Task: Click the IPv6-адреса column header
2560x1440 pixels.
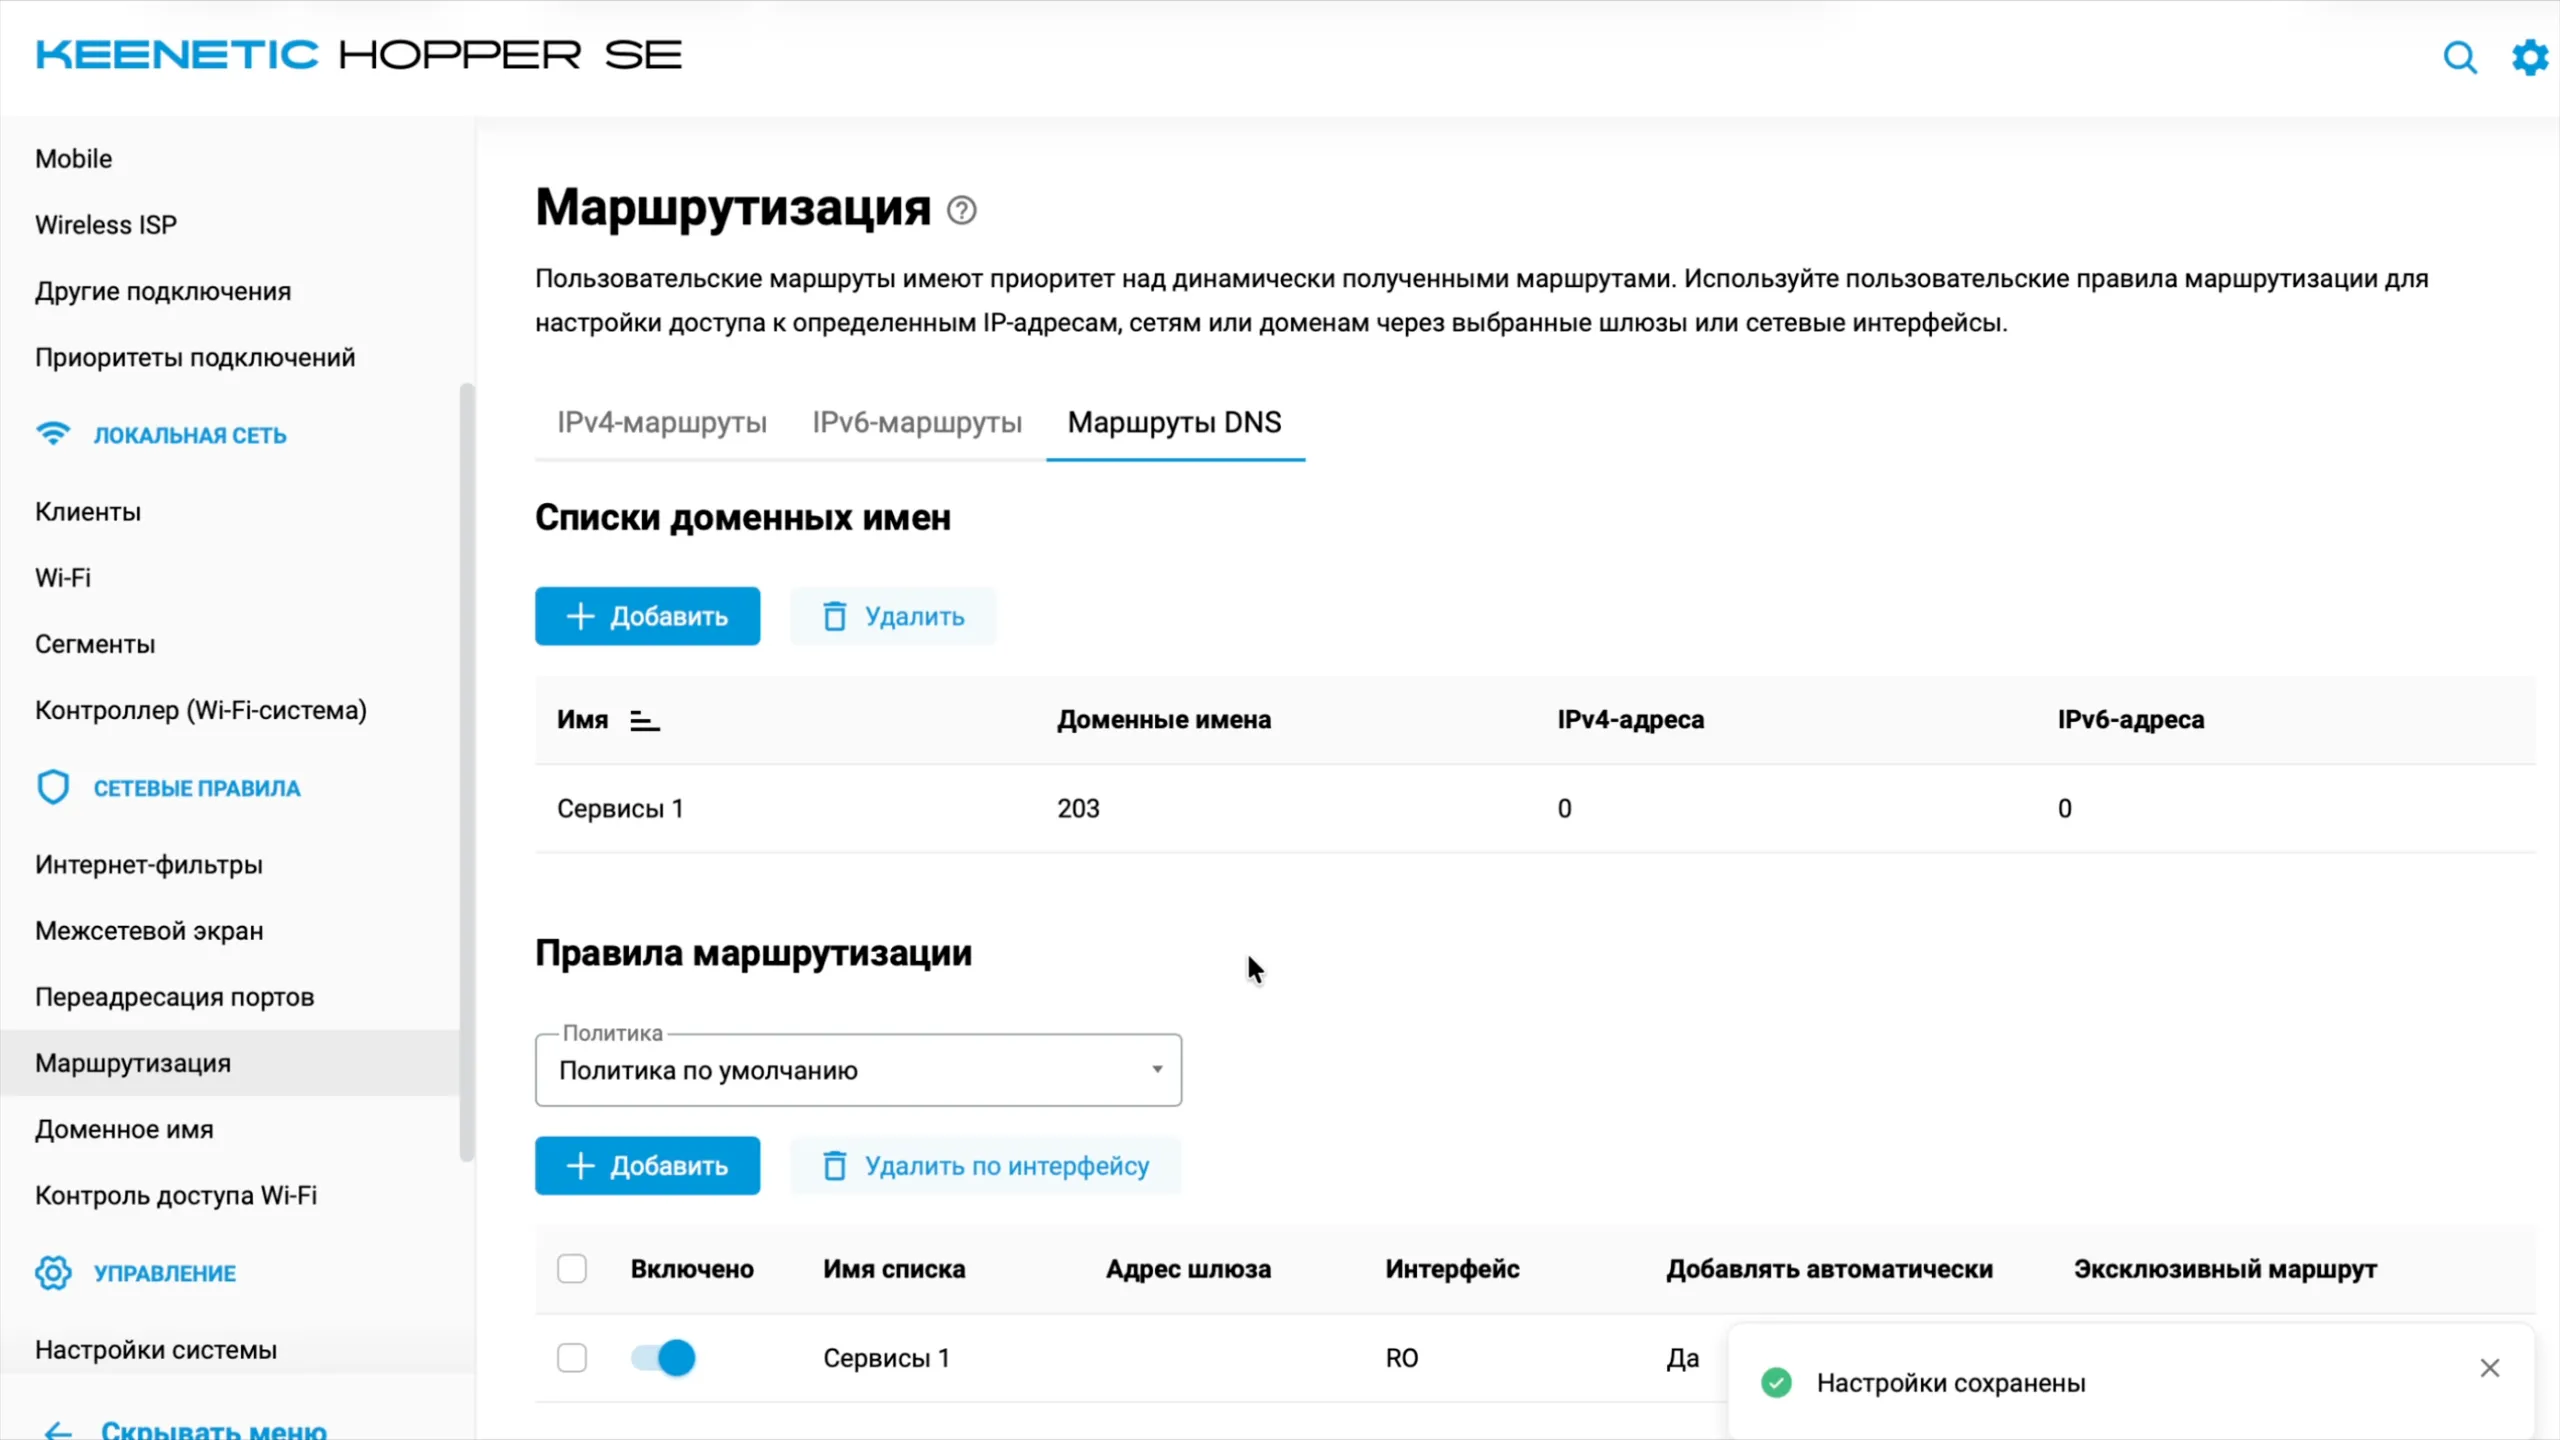Action: click(x=2131, y=720)
